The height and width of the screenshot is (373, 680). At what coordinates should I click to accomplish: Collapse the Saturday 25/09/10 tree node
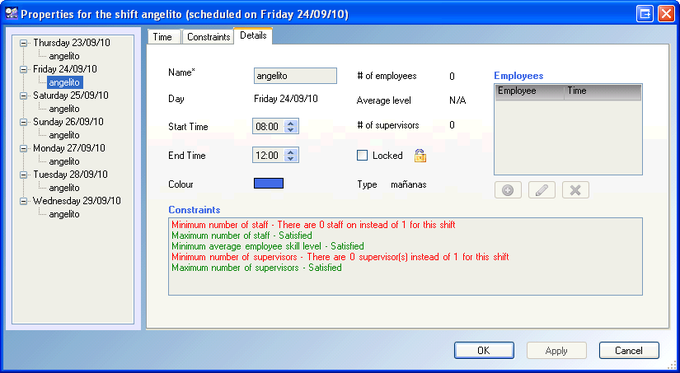click(x=23, y=96)
